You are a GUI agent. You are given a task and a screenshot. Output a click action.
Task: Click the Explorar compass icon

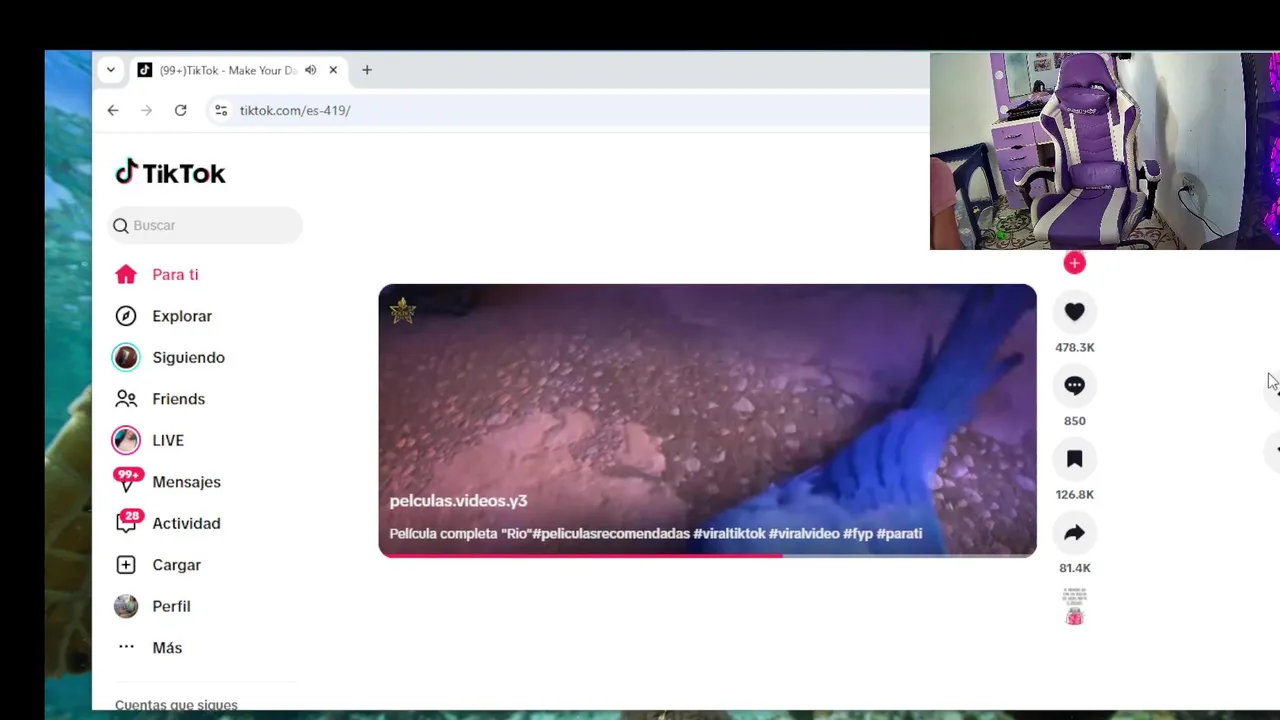click(x=126, y=316)
